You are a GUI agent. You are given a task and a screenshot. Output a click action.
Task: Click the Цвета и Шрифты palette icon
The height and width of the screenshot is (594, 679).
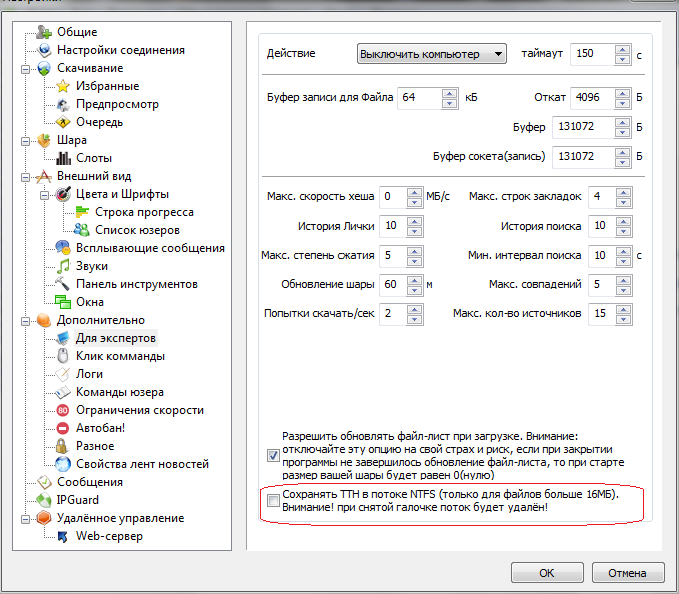pos(63,194)
